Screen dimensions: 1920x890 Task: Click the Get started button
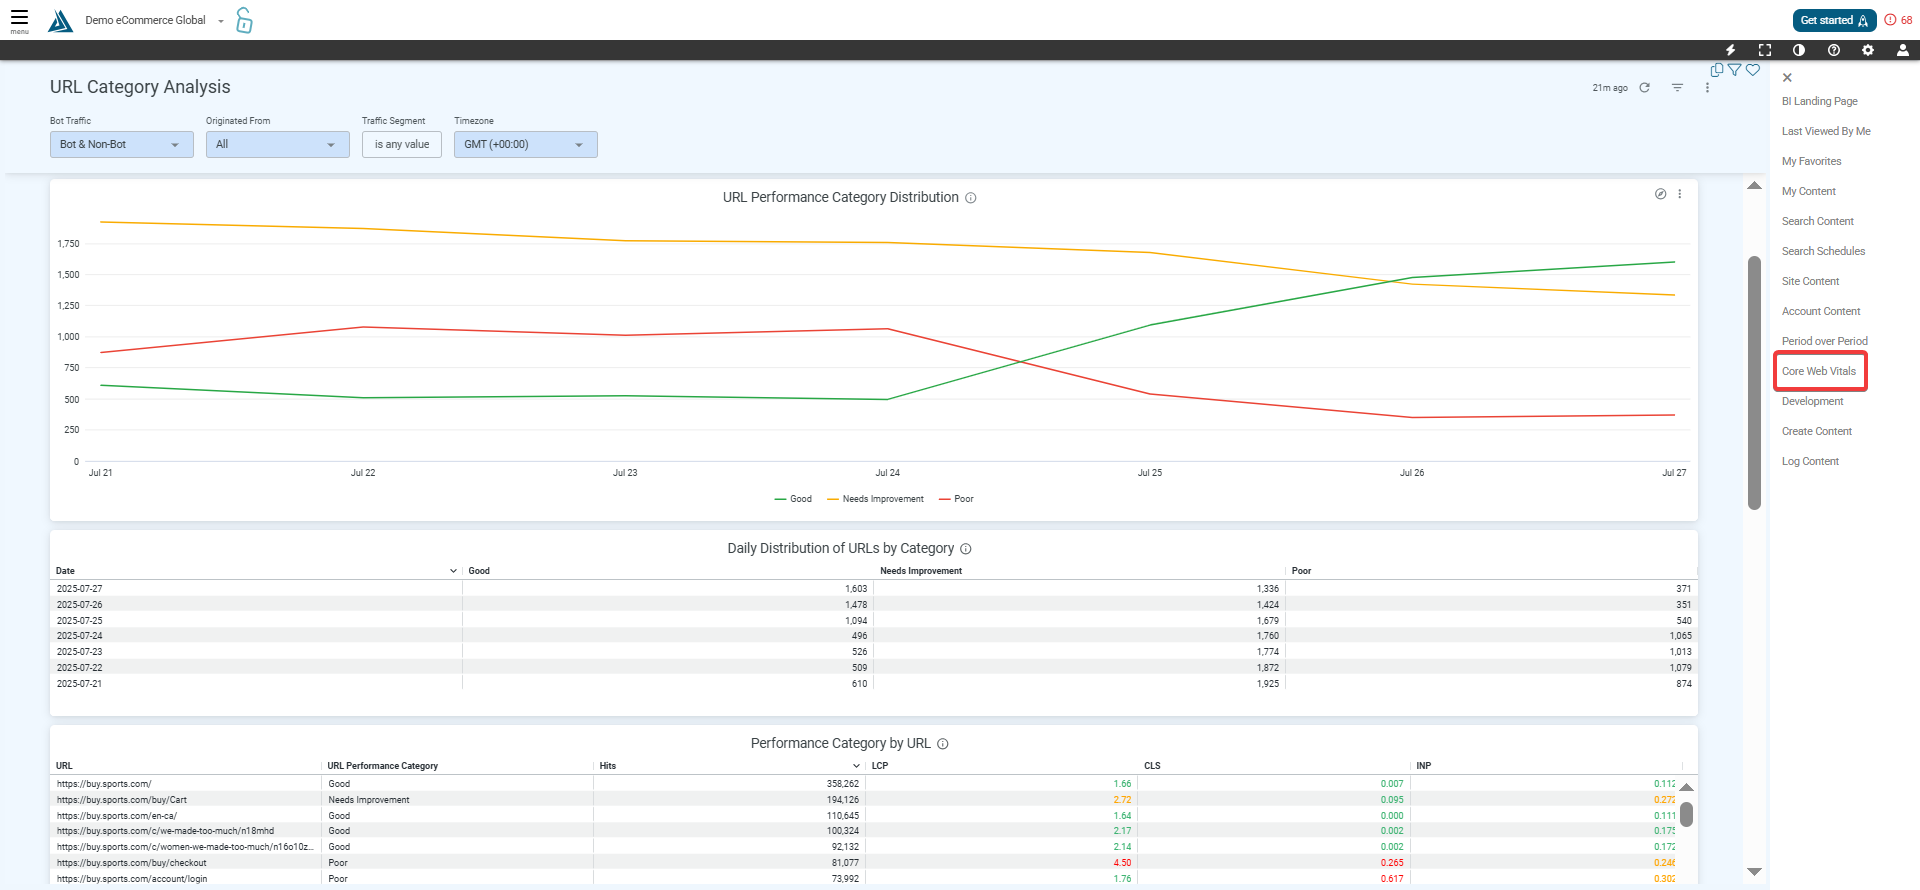[x=1833, y=20]
